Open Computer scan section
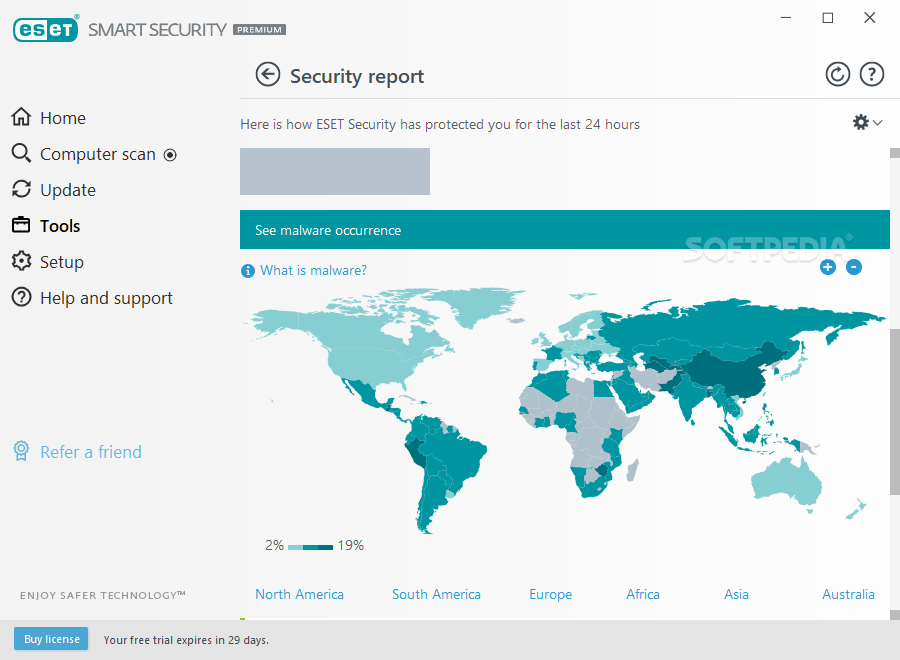900x660 pixels. point(98,154)
